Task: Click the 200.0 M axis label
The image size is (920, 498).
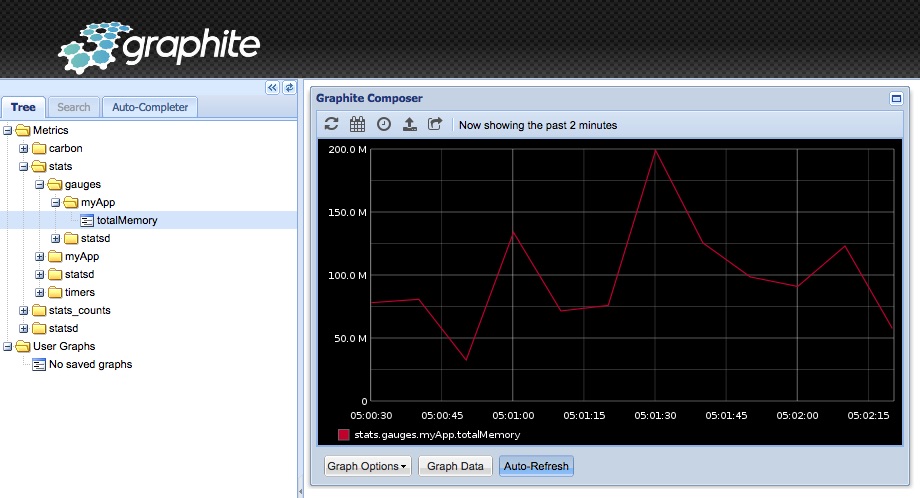Action: [x=347, y=150]
